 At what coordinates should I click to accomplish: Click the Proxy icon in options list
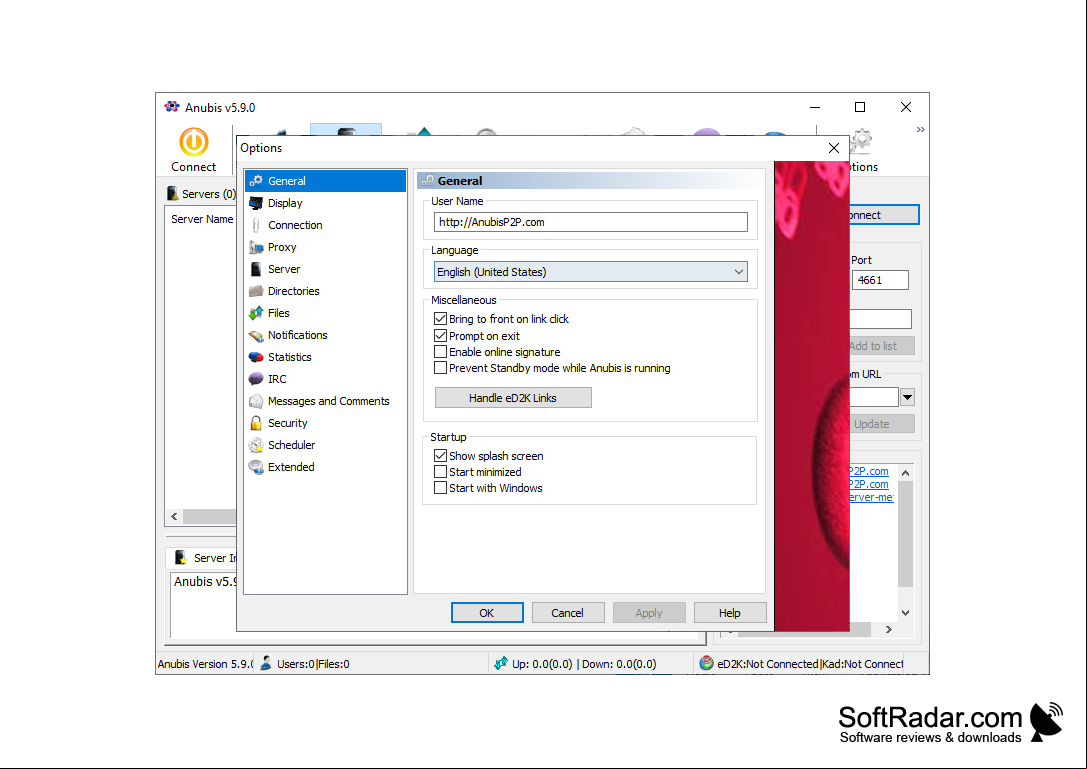pos(256,248)
